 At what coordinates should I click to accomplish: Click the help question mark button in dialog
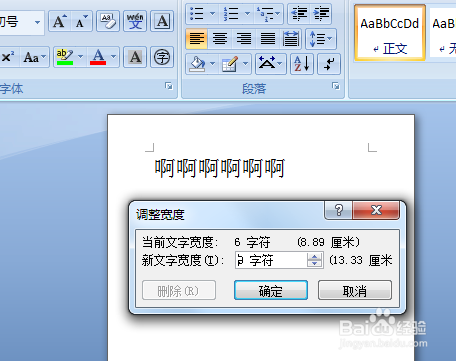coord(338,210)
